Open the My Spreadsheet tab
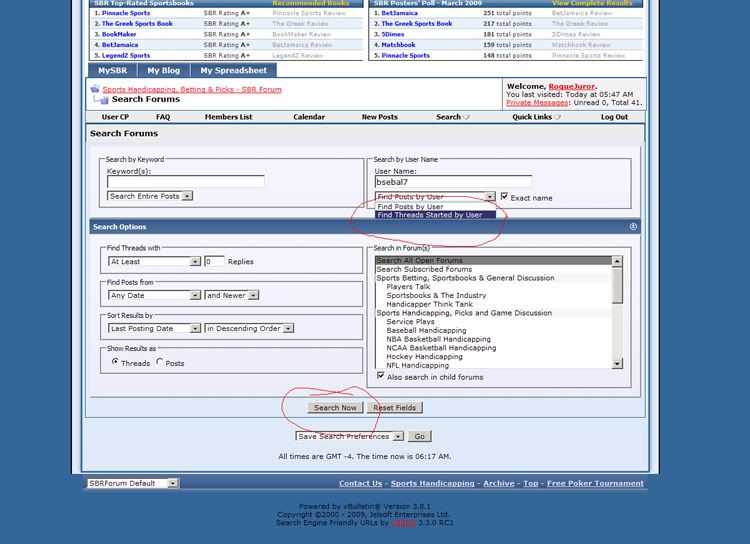750x544 pixels. (233, 71)
